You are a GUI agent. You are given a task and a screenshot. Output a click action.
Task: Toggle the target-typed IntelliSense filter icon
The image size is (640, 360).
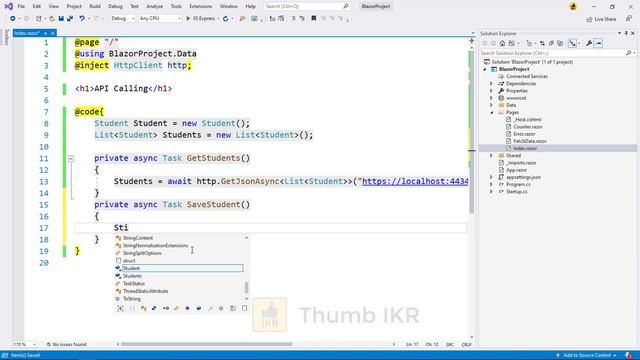coord(120,308)
